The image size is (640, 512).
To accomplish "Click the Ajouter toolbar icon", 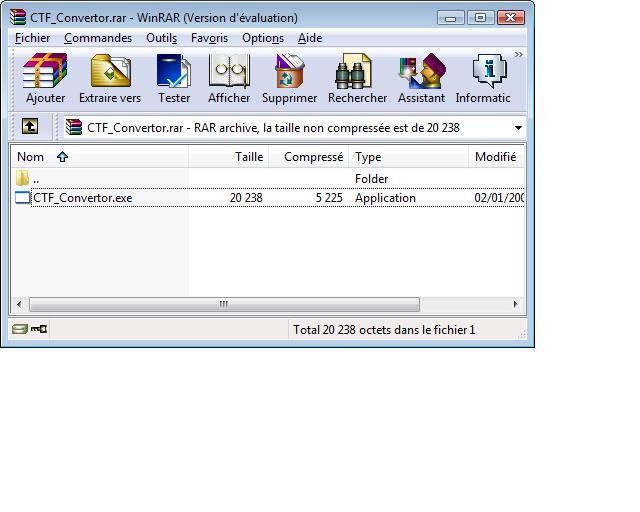I will (45, 70).
